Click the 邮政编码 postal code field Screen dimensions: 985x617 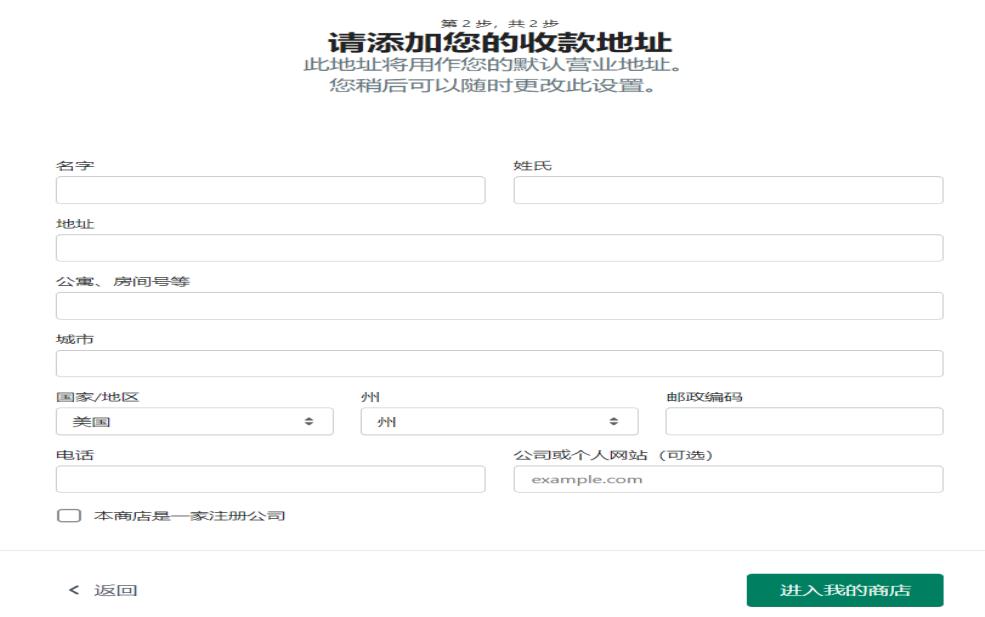804,422
